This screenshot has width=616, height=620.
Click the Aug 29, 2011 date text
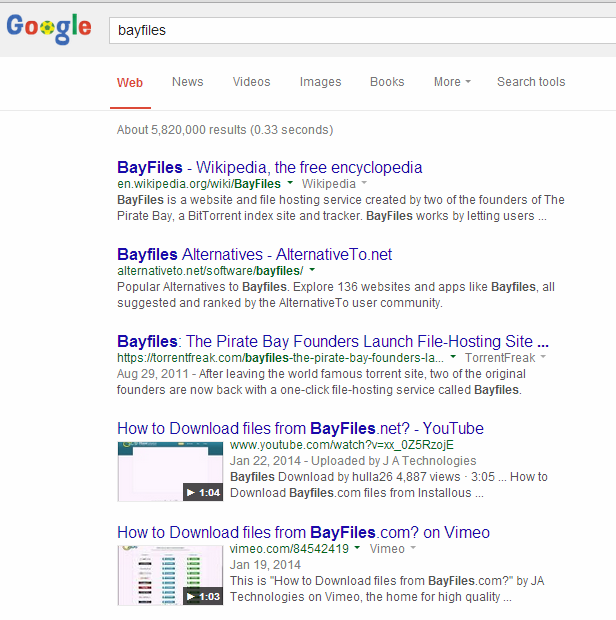coord(153,374)
